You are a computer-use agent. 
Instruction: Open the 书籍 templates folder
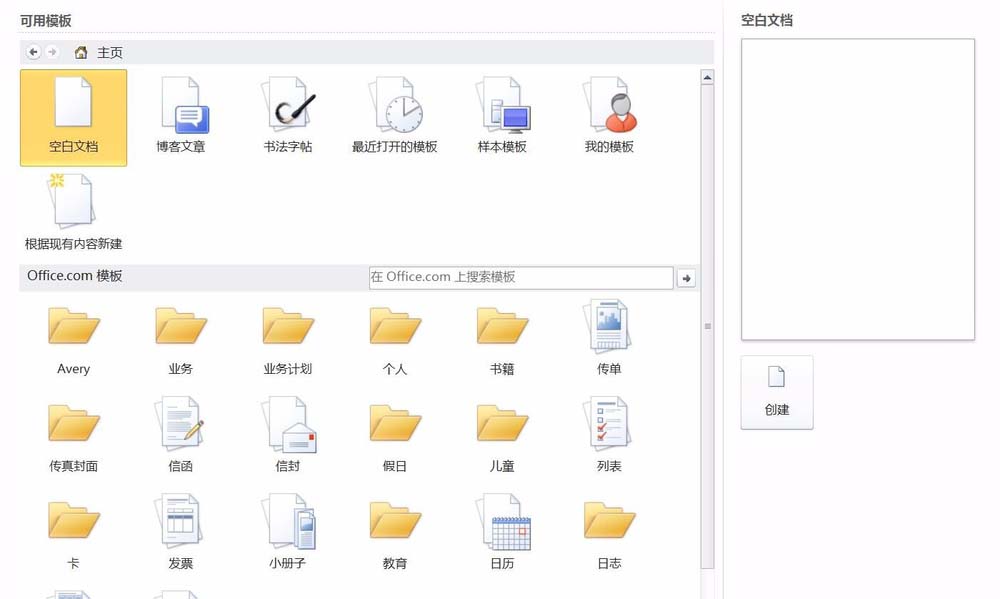coord(502,341)
